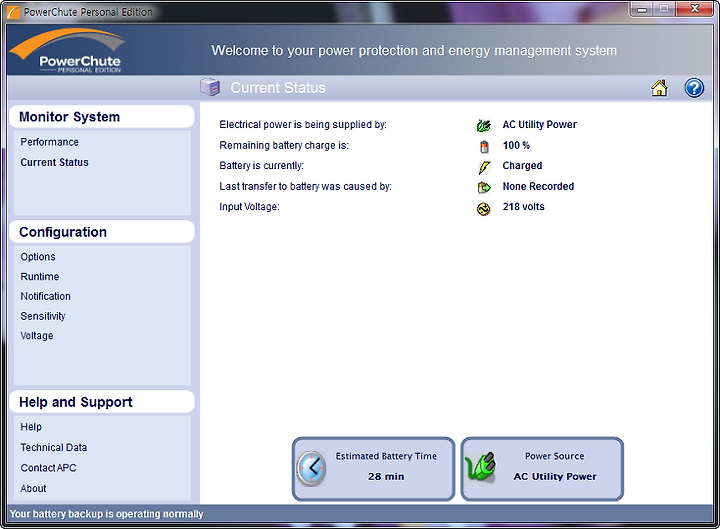720x529 pixels.
Task: Click the 'None Recorded' value
Action: click(538, 186)
